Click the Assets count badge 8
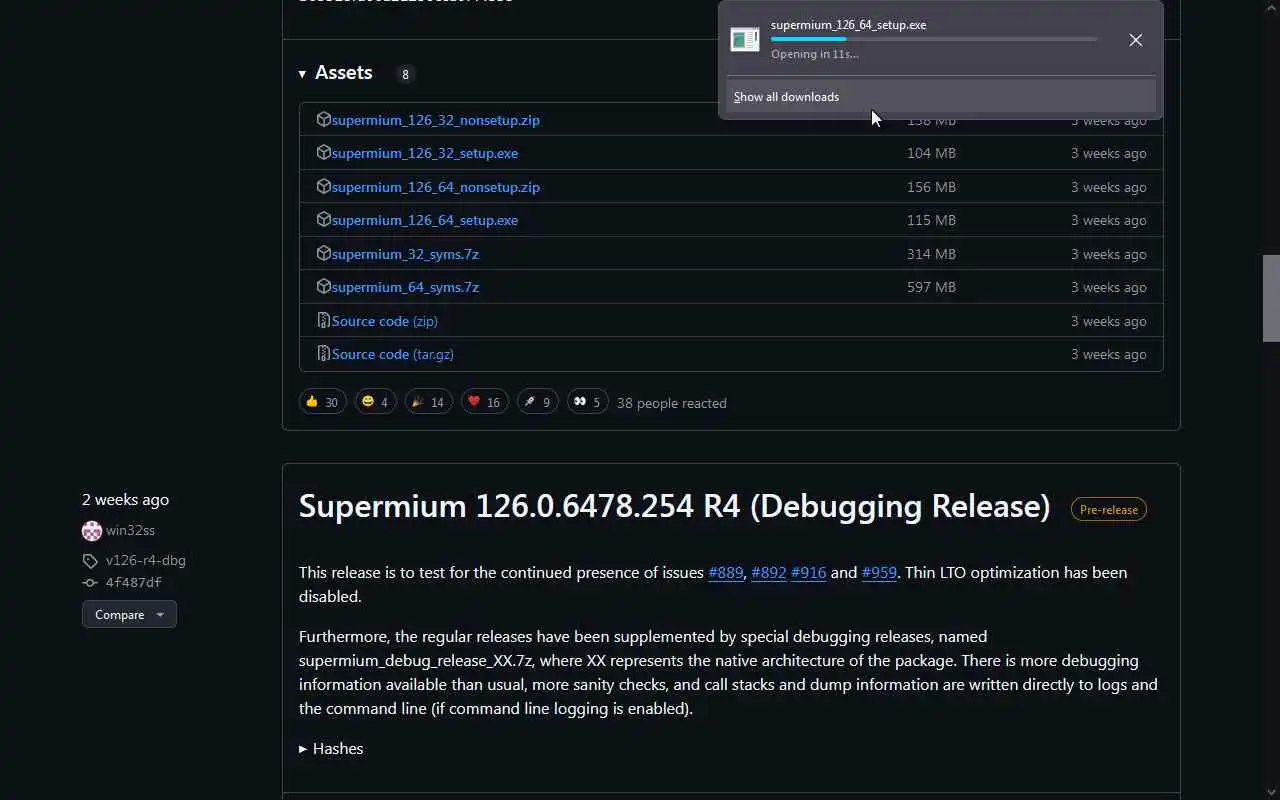The width and height of the screenshot is (1280, 800). 405,74
